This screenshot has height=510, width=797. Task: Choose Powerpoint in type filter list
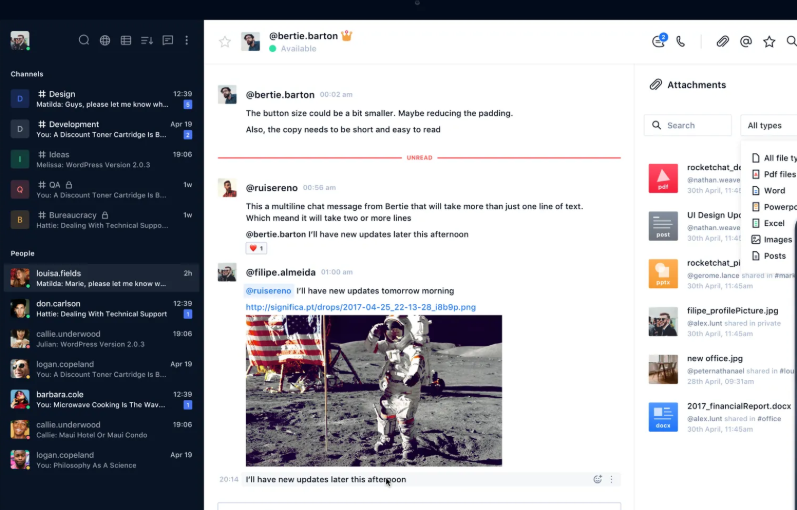[x=774, y=207]
